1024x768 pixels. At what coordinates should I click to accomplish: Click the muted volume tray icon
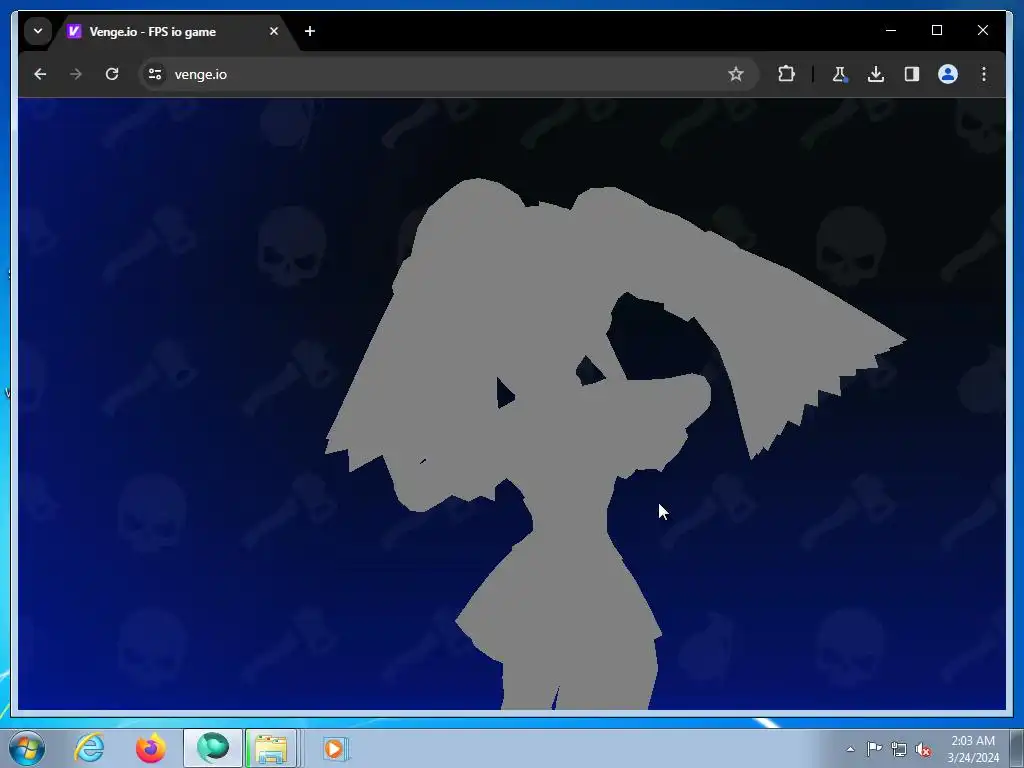coord(923,750)
